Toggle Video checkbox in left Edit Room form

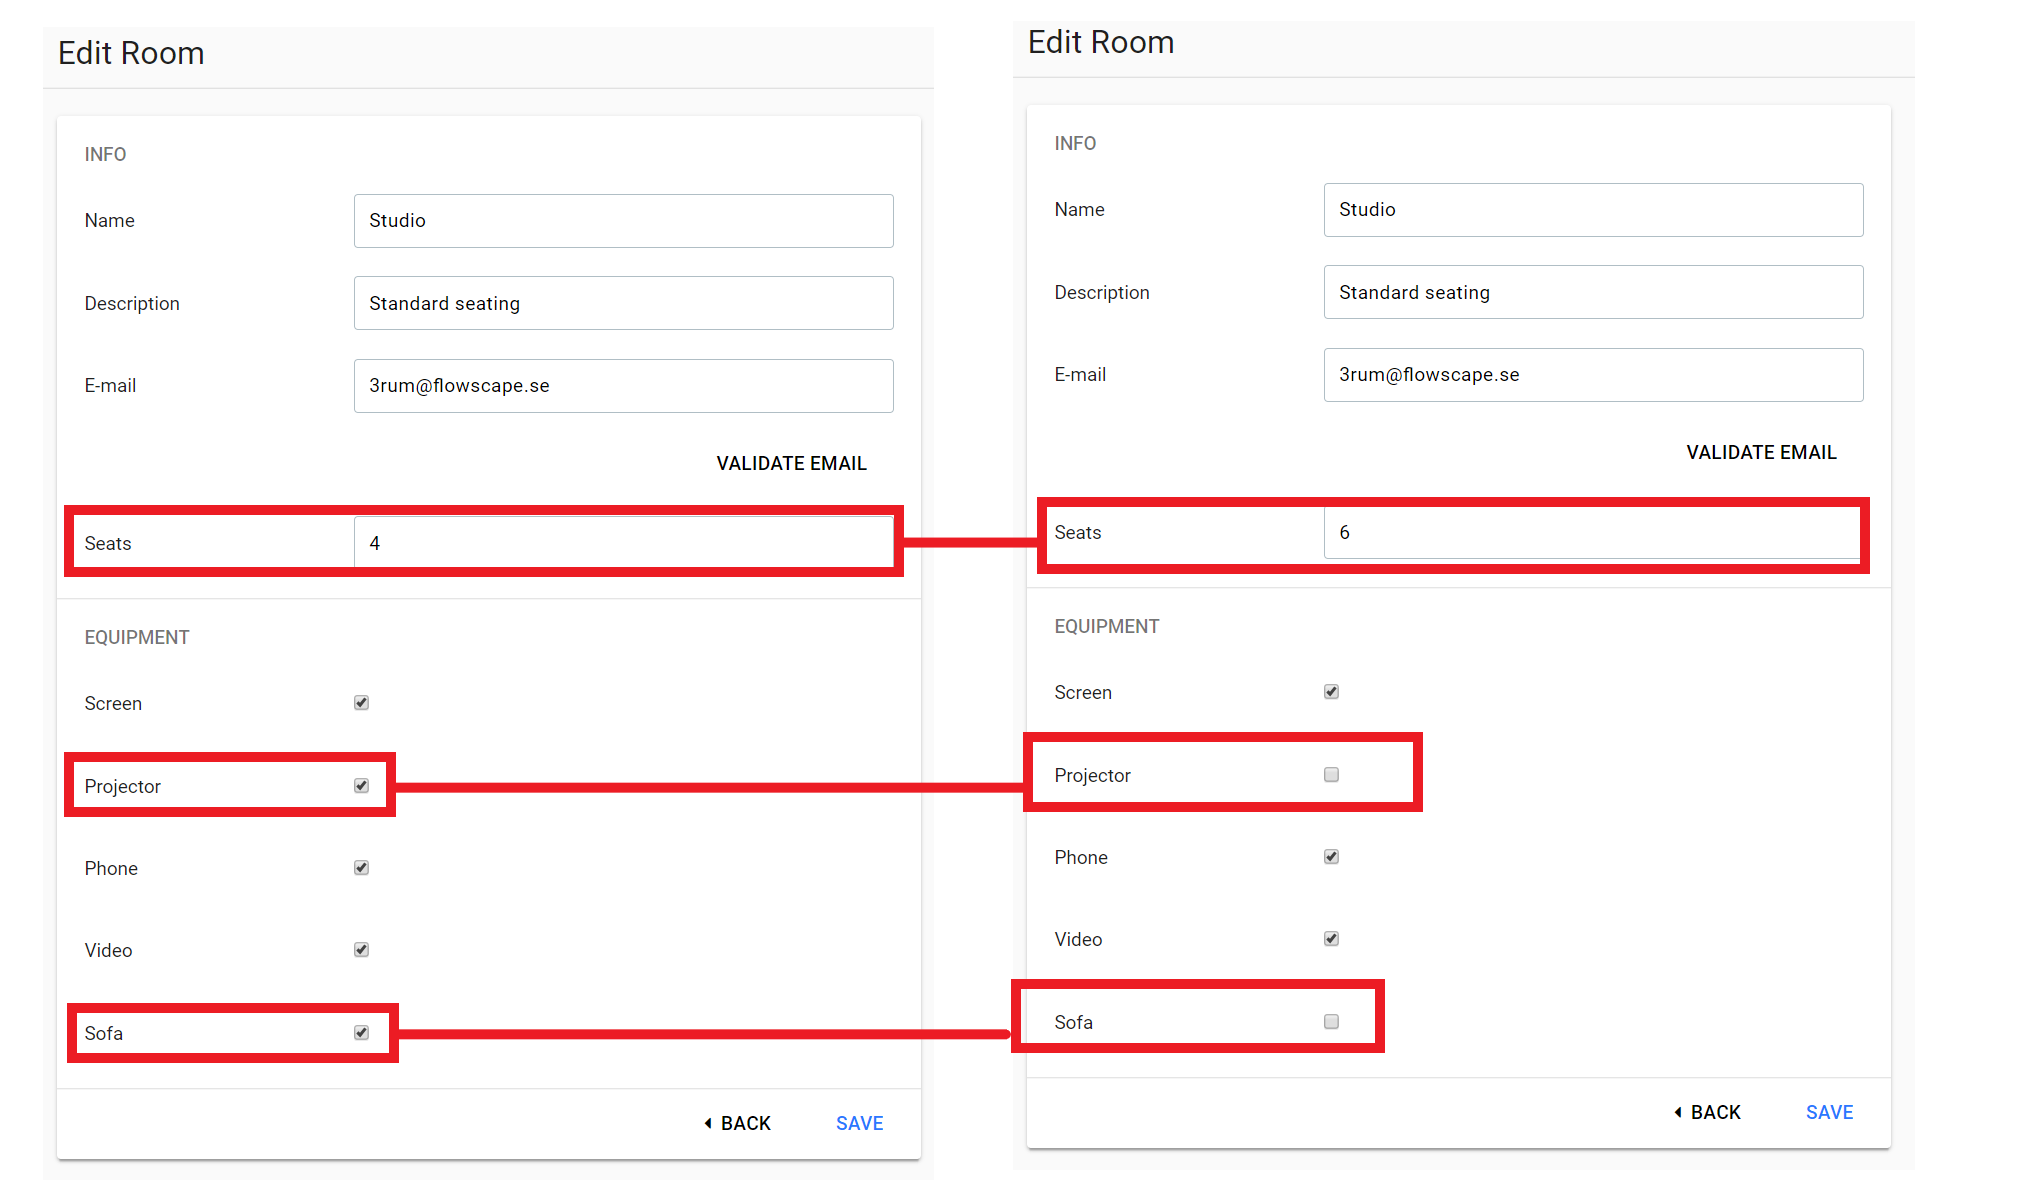(x=361, y=950)
